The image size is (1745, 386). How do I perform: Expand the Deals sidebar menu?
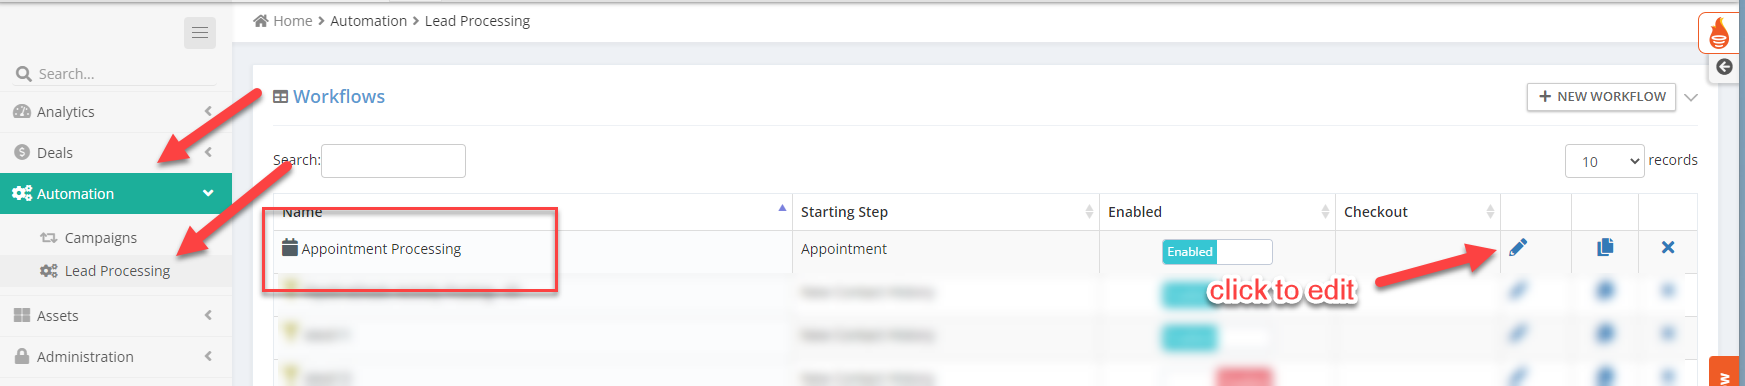pyautogui.click(x=116, y=153)
